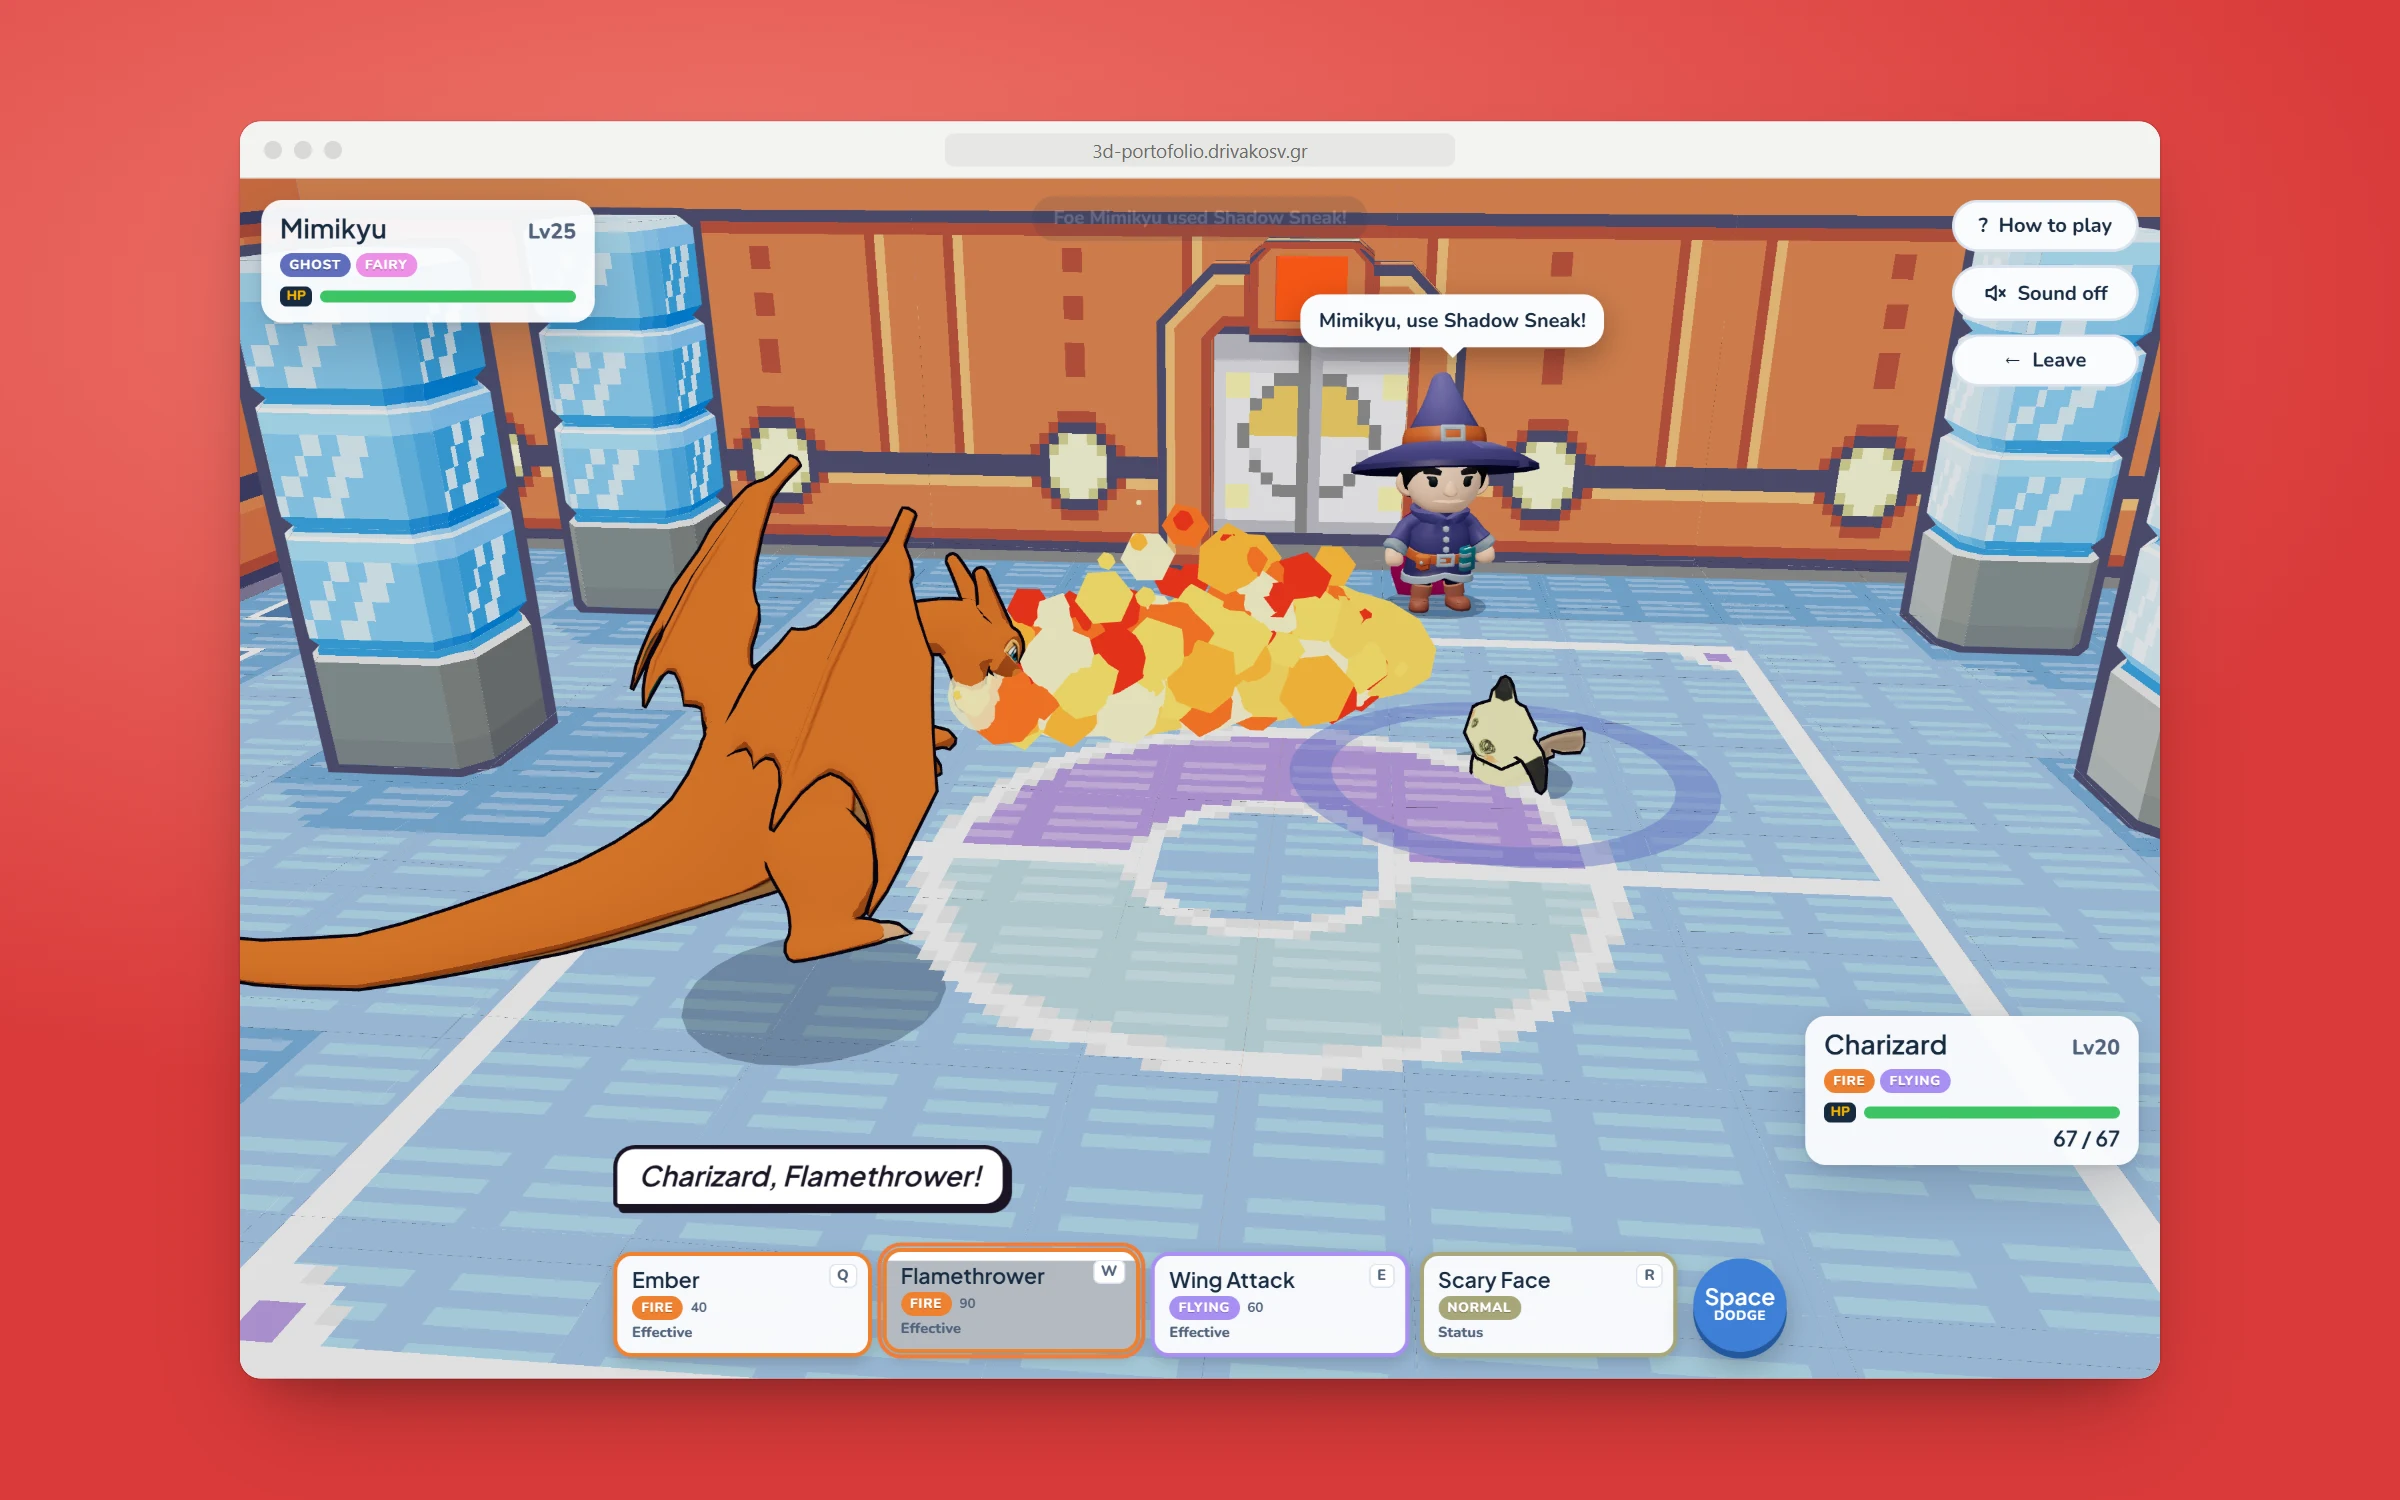Viewport: 2400px width, 1500px height.
Task: Click the 'Charizard, Flamethrower!' command banner
Action: 811,1177
